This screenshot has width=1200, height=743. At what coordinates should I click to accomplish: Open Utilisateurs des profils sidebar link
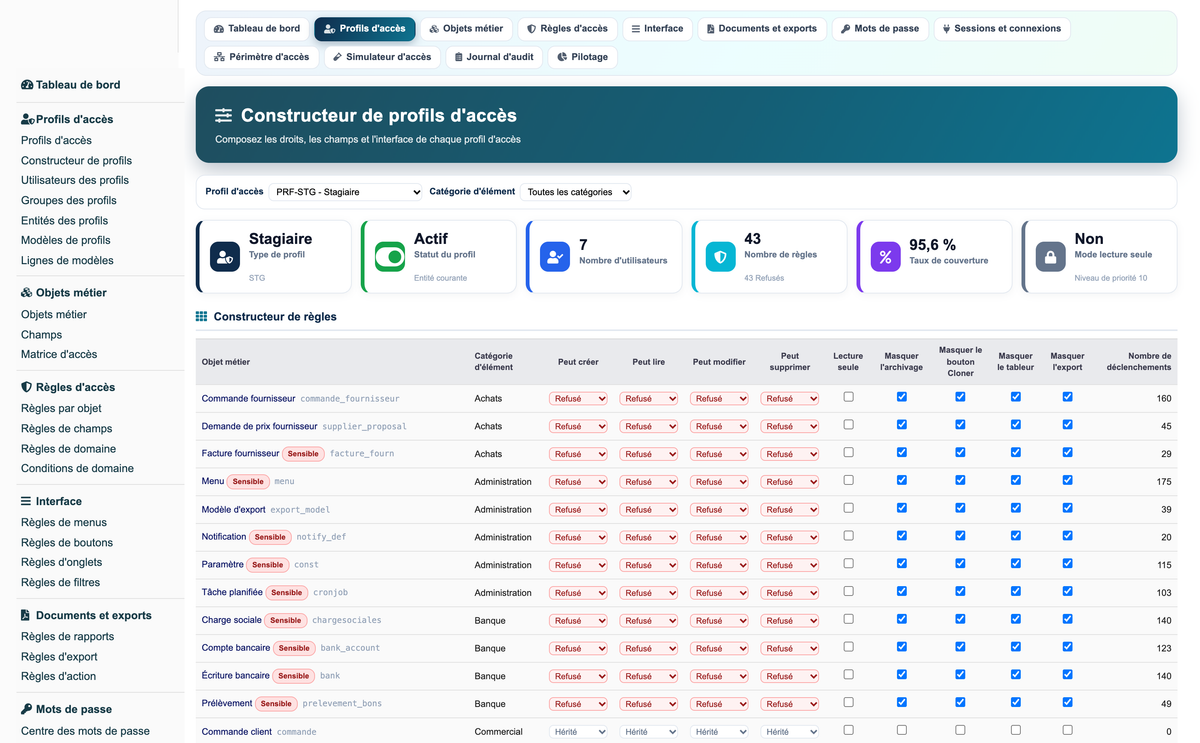75,181
